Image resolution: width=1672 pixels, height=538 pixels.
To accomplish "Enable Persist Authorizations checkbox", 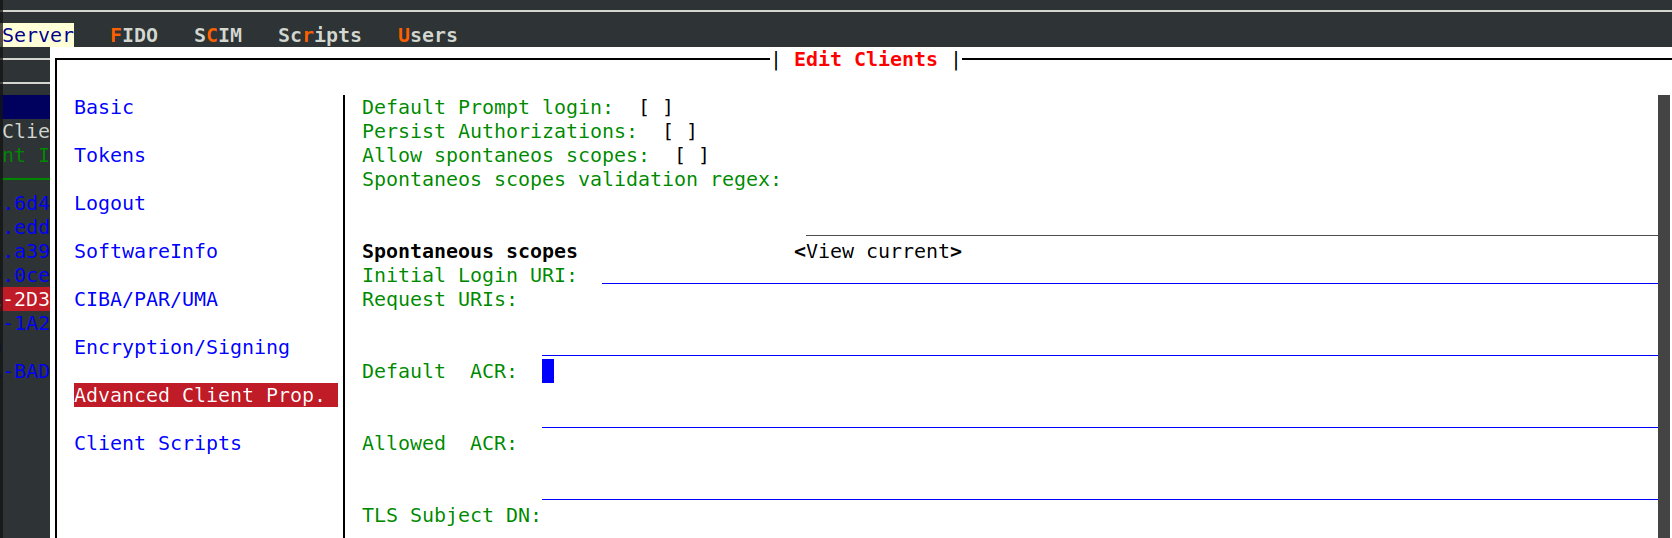I will (x=680, y=131).
